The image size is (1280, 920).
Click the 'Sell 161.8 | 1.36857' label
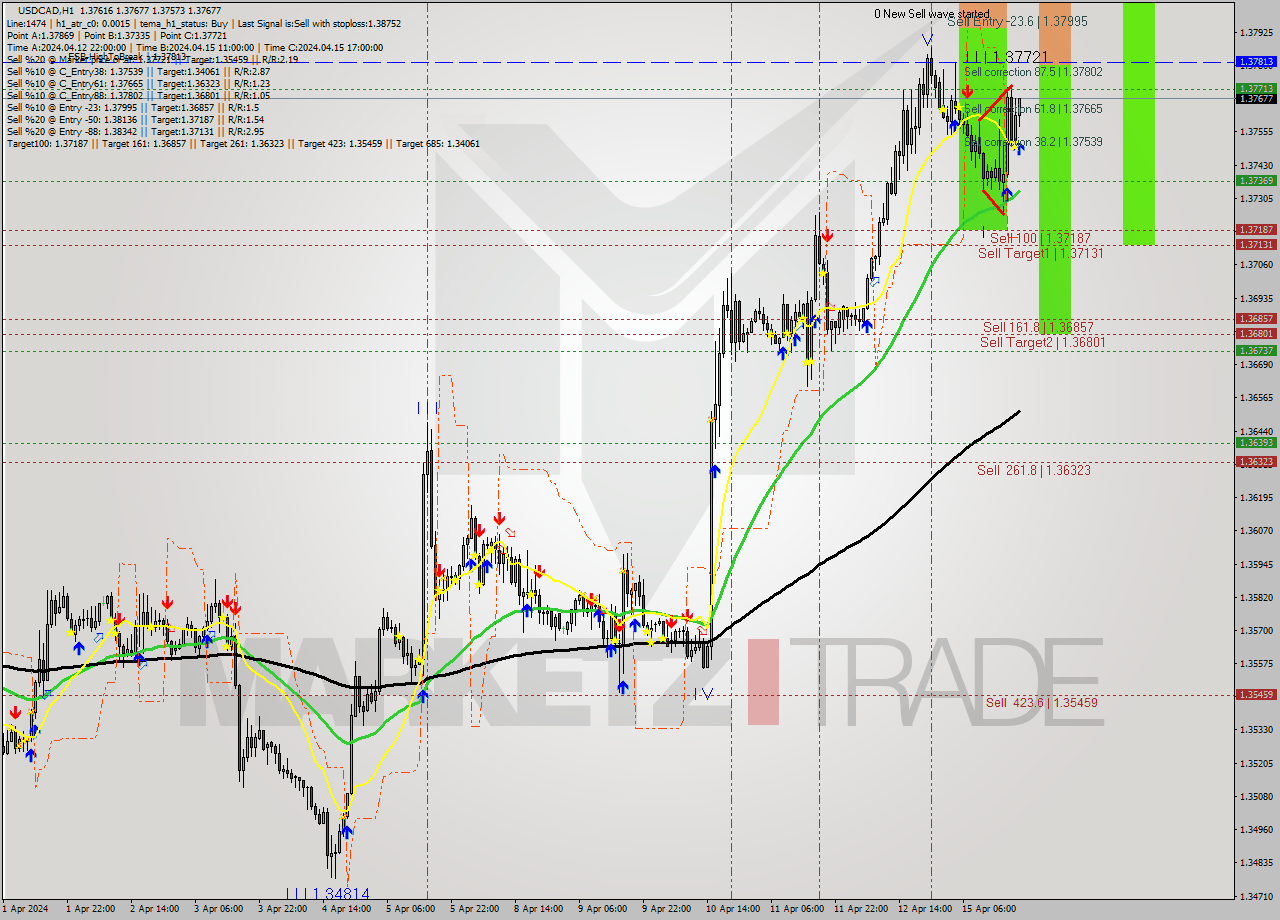(1038, 328)
